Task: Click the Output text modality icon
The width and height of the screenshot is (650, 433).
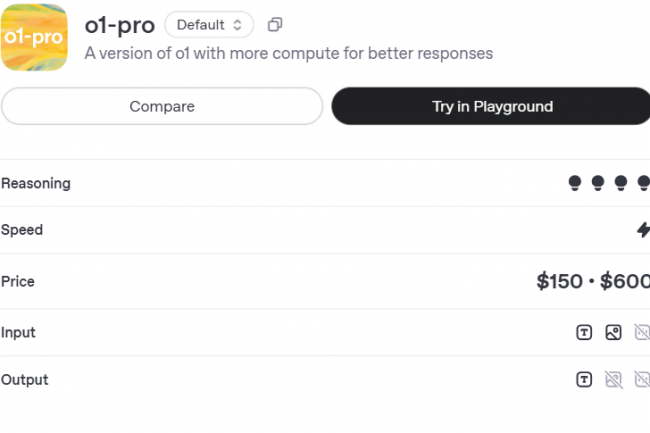Action: [x=584, y=380]
